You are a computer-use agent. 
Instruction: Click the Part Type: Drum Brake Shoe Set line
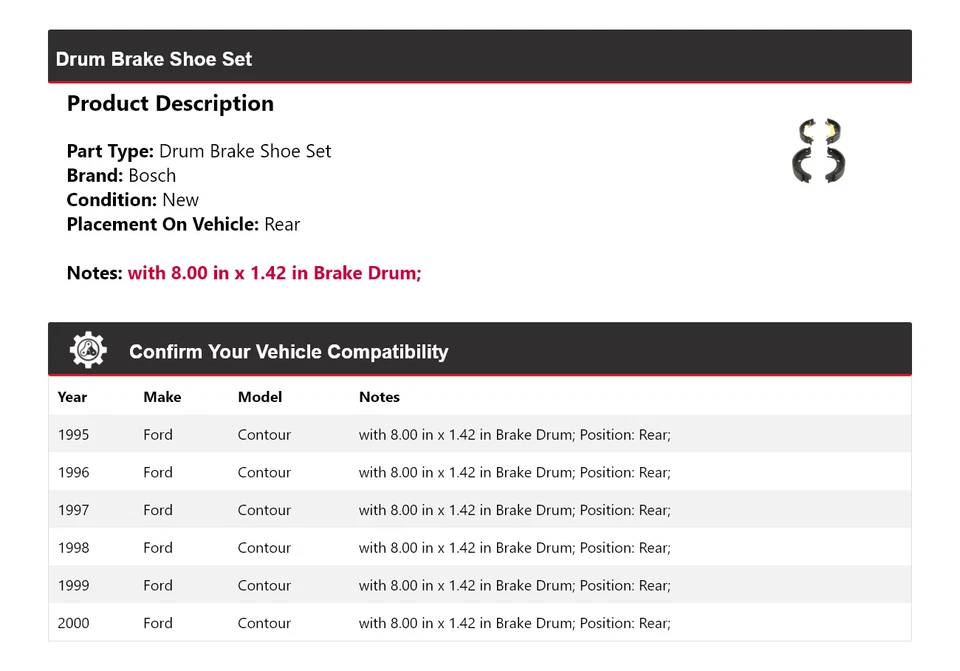[x=199, y=152]
